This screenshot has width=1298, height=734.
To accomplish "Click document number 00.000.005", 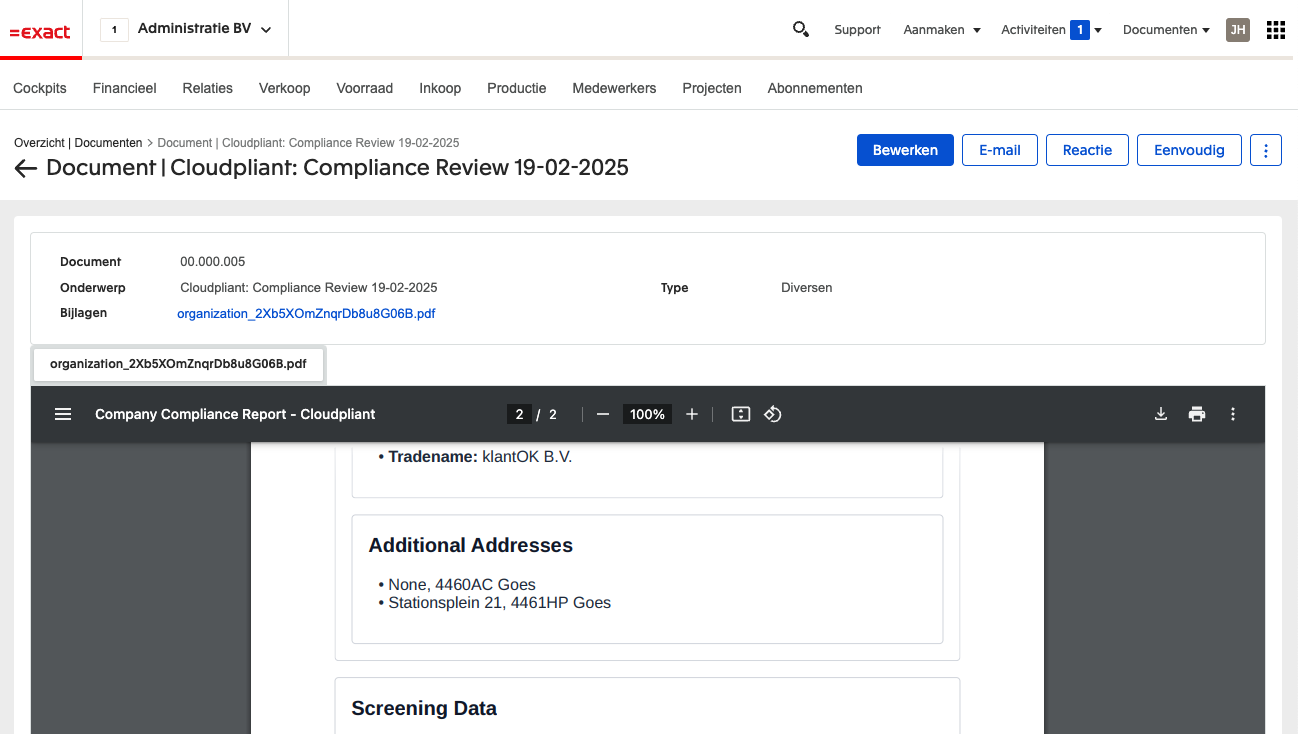I will click(x=213, y=262).
